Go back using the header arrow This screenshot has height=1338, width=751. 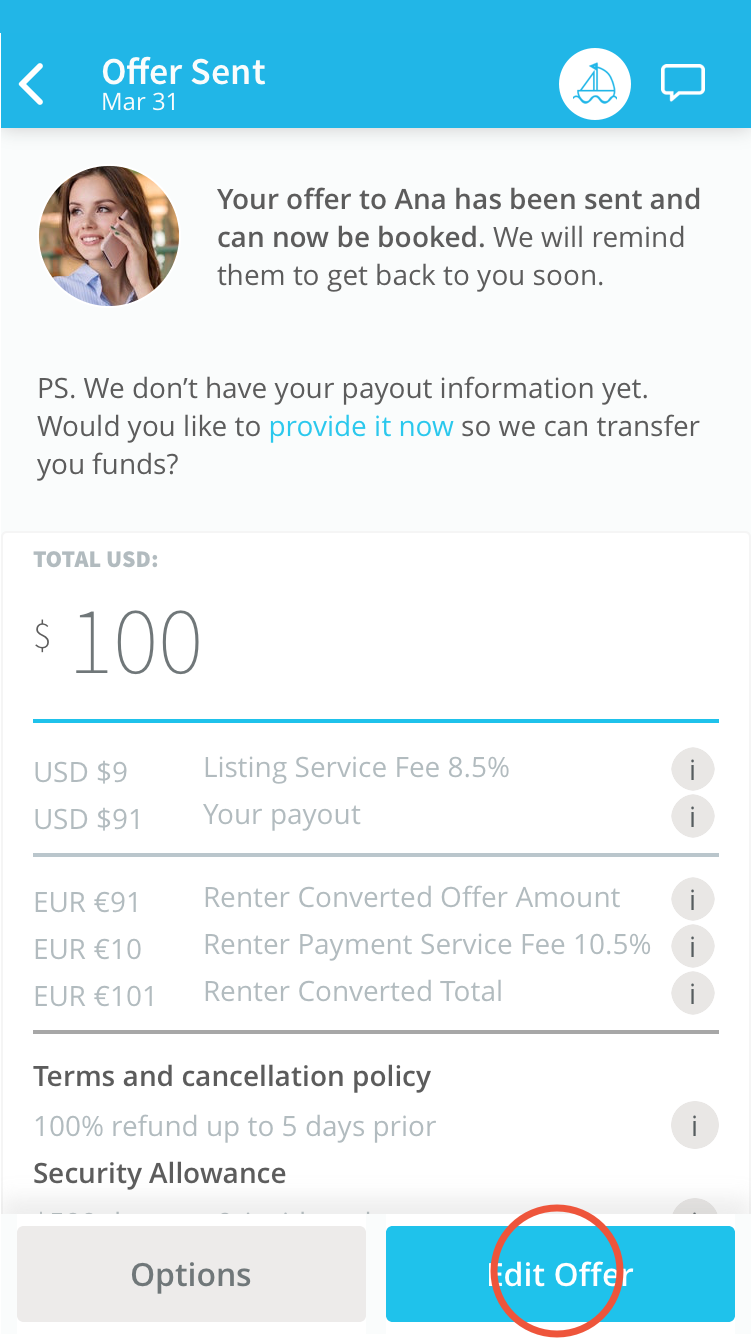[32, 84]
